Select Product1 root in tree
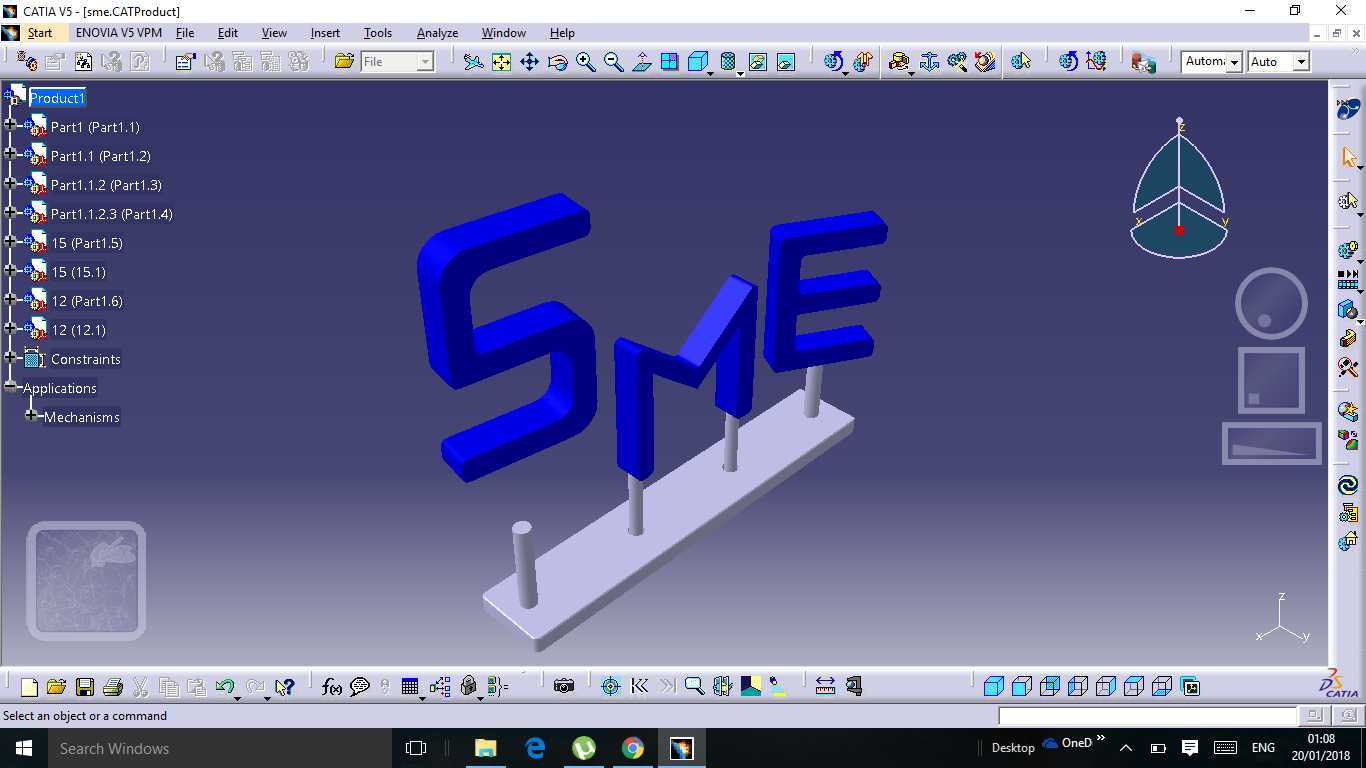This screenshot has width=1366, height=768. click(x=57, y=98)
